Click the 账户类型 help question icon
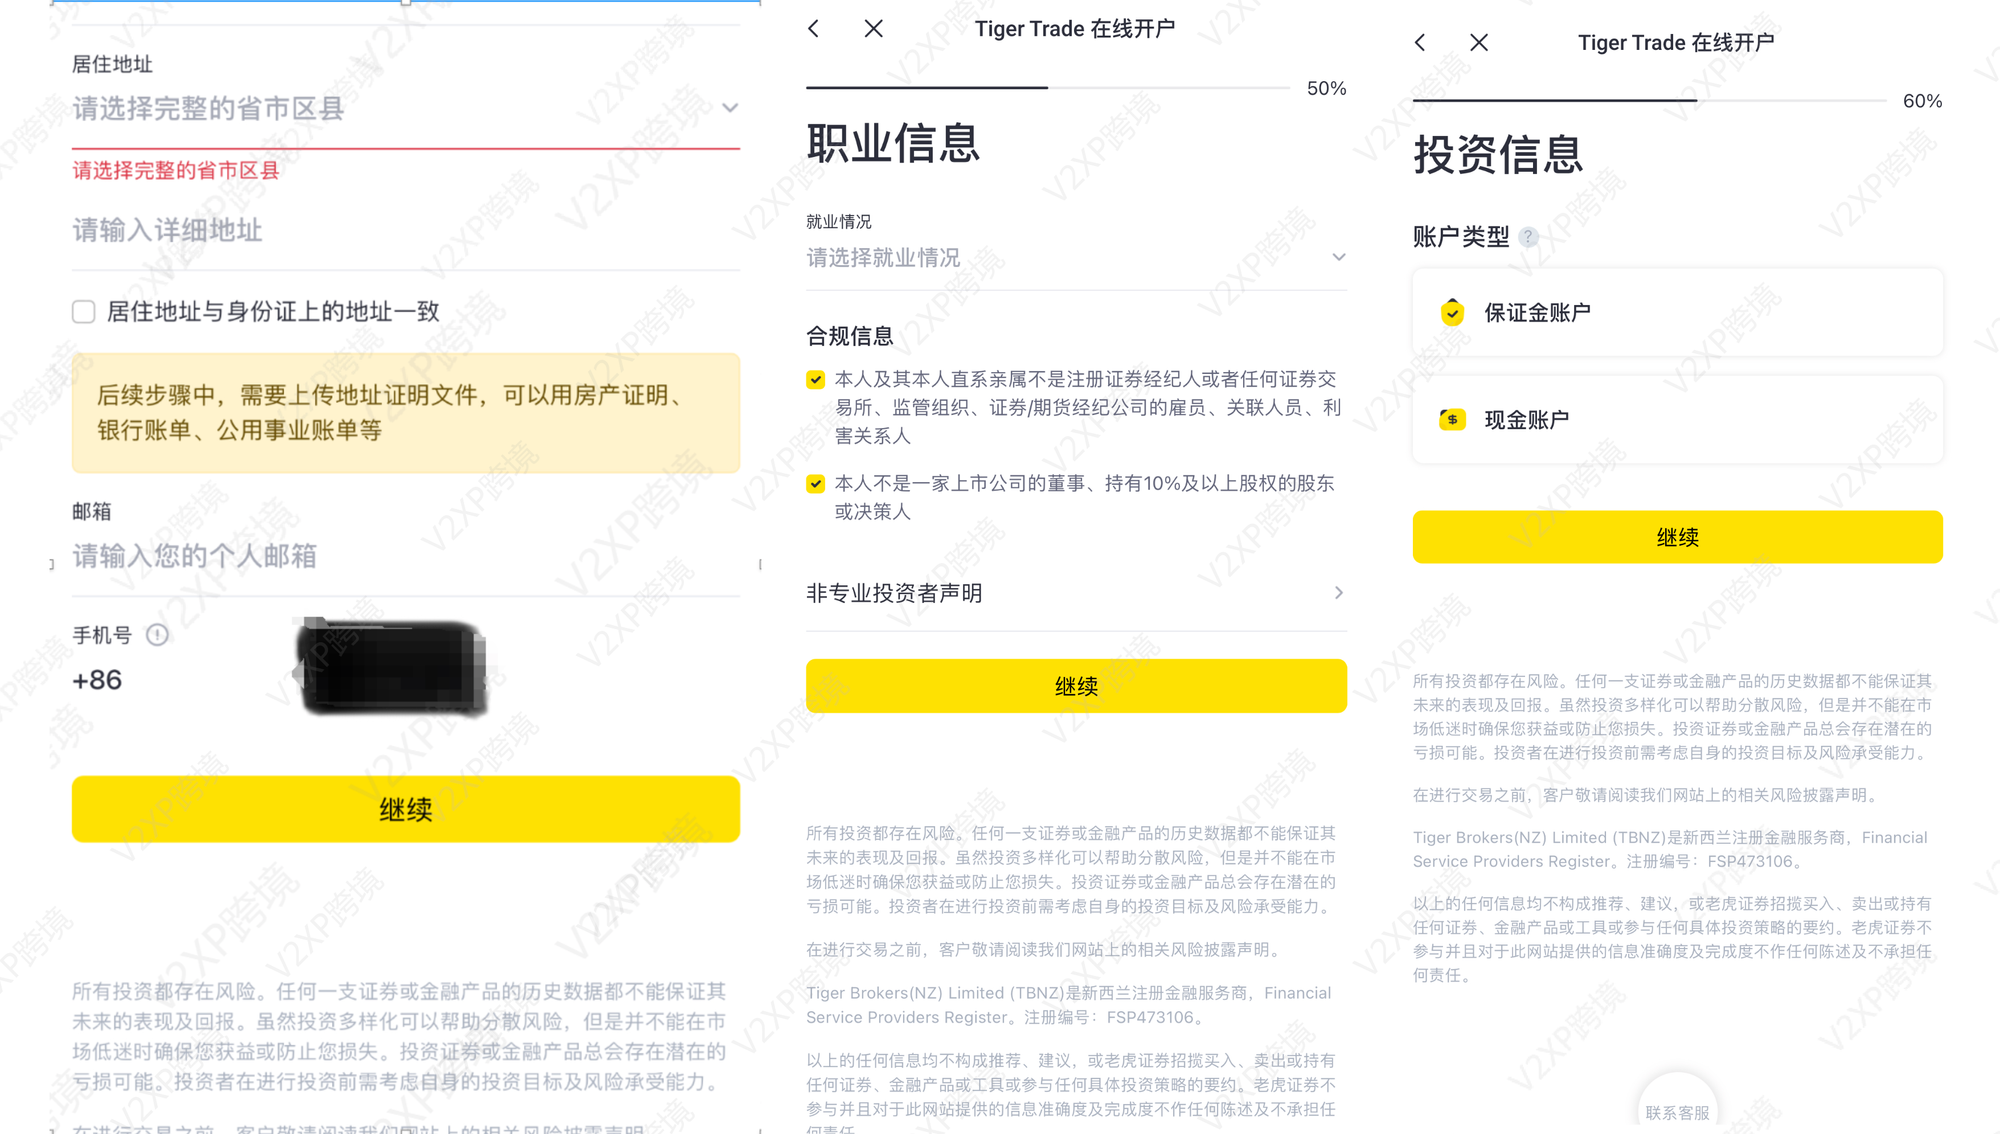The height and width of the screenshot is (1134, 2000). [1528, 237]
